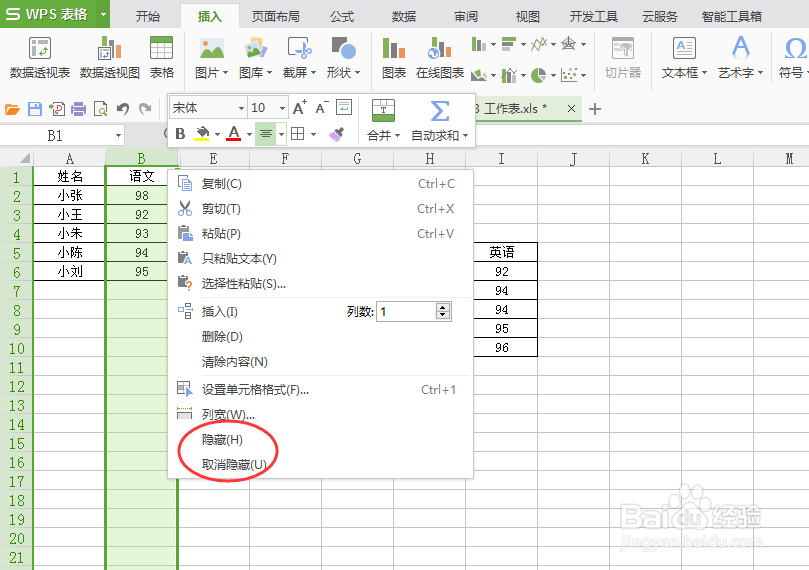Insert 艺术字 word art
Image resolution: width=809 pixels, height=570 pixels.
pos(740,57)
